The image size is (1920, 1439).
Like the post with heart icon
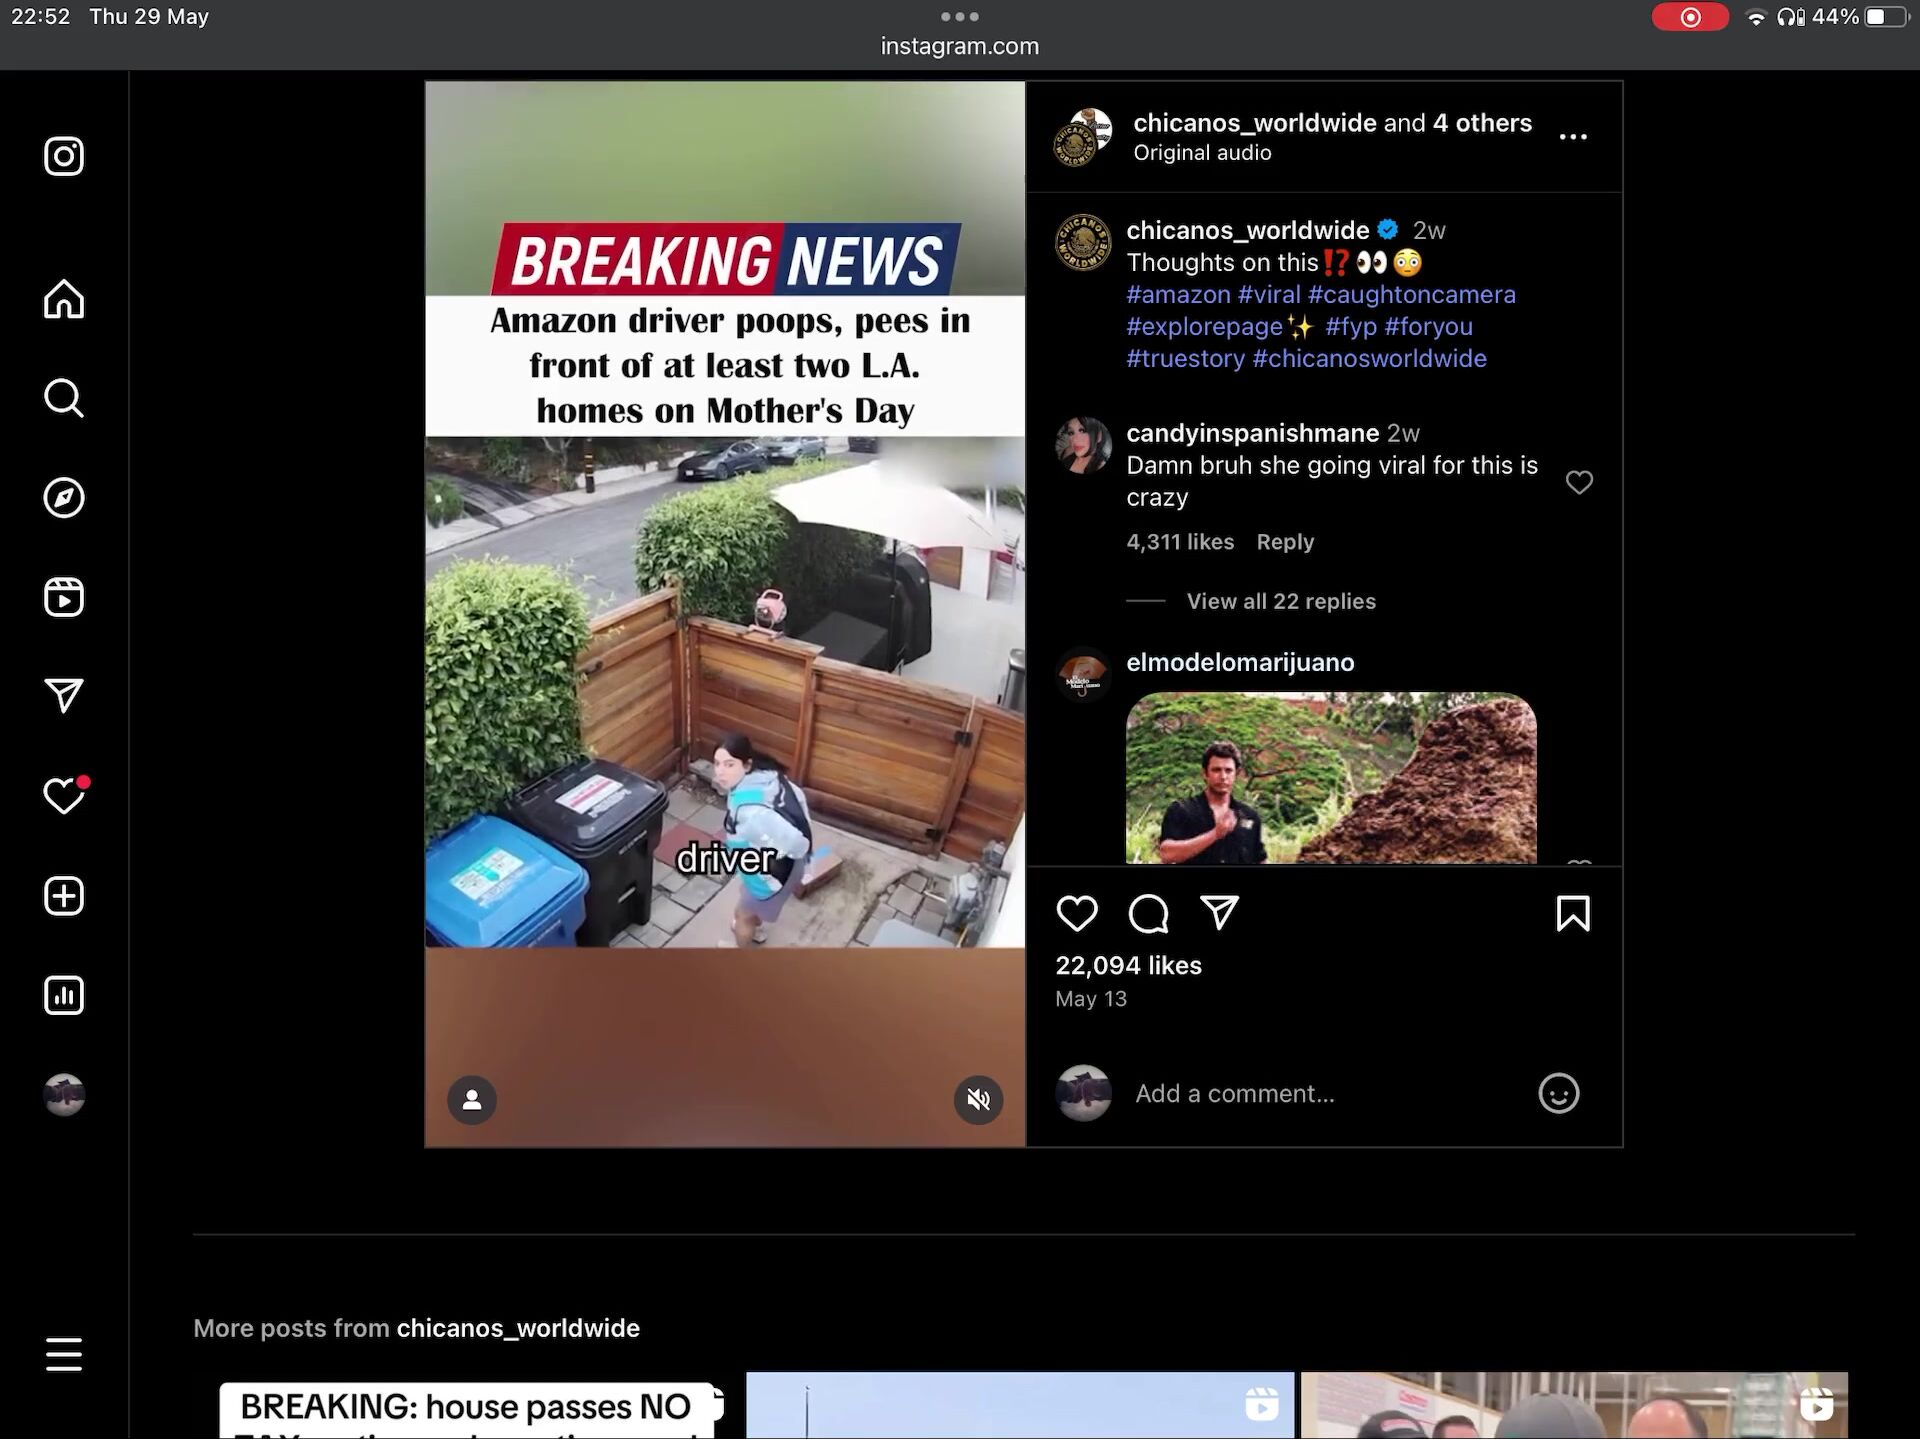[x=1077, y=913]
